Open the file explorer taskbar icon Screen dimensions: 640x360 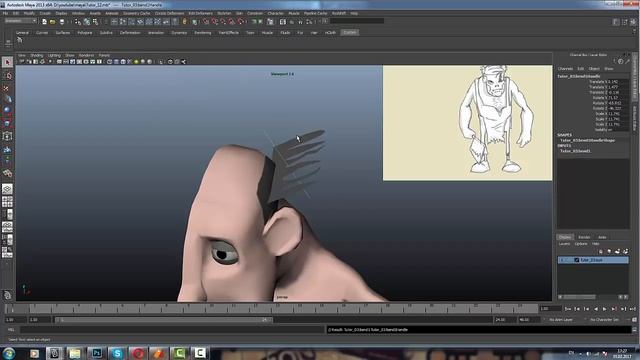pyautogui.click(x=75, y=353)
